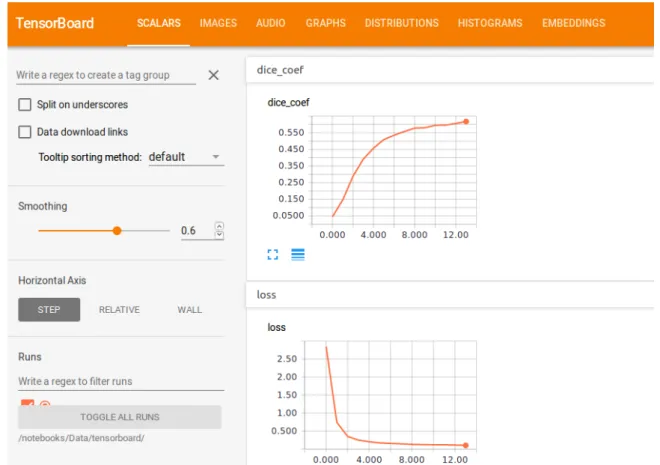Collapse the loss category header
The image size is (660, 465).
pos(450,295)
